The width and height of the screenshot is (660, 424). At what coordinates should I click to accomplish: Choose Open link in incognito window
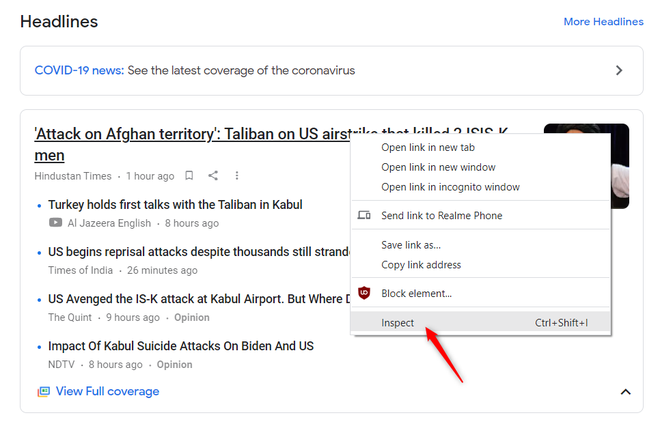coord(450,187)
